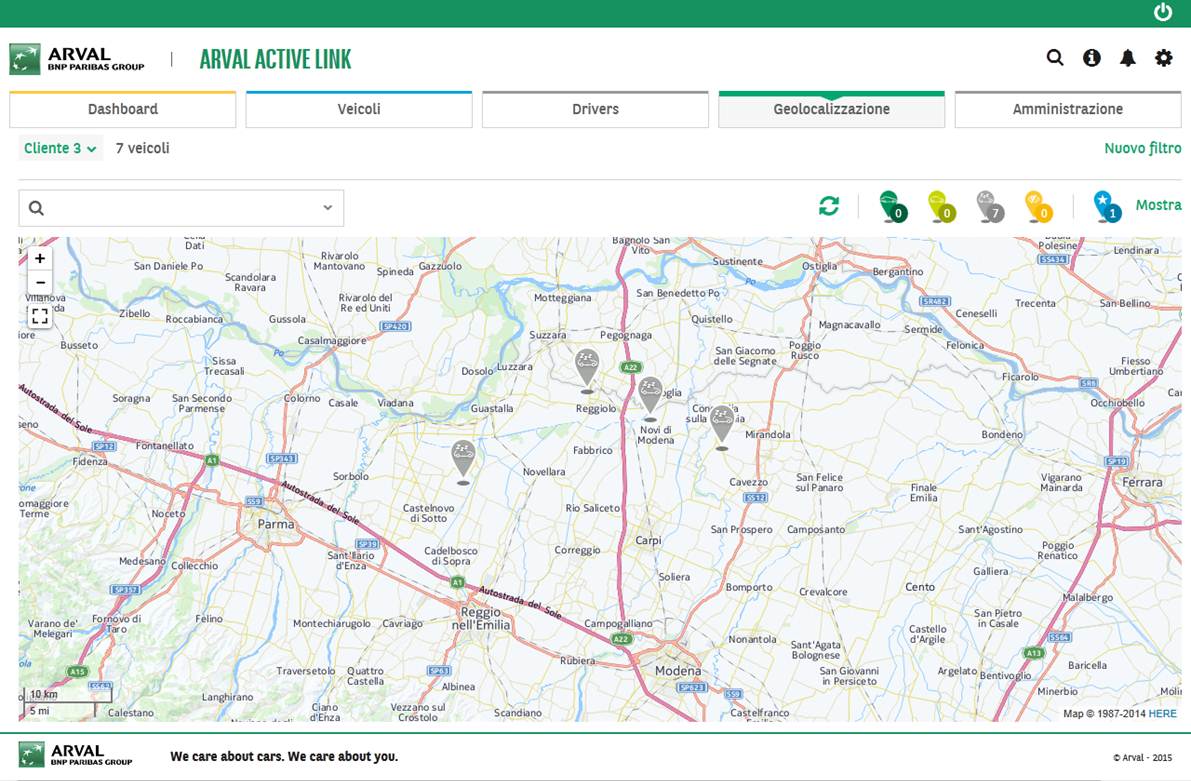Filter by gray parked vehicle pin showing 7
1191x781 pixels.
pos(990,206)
